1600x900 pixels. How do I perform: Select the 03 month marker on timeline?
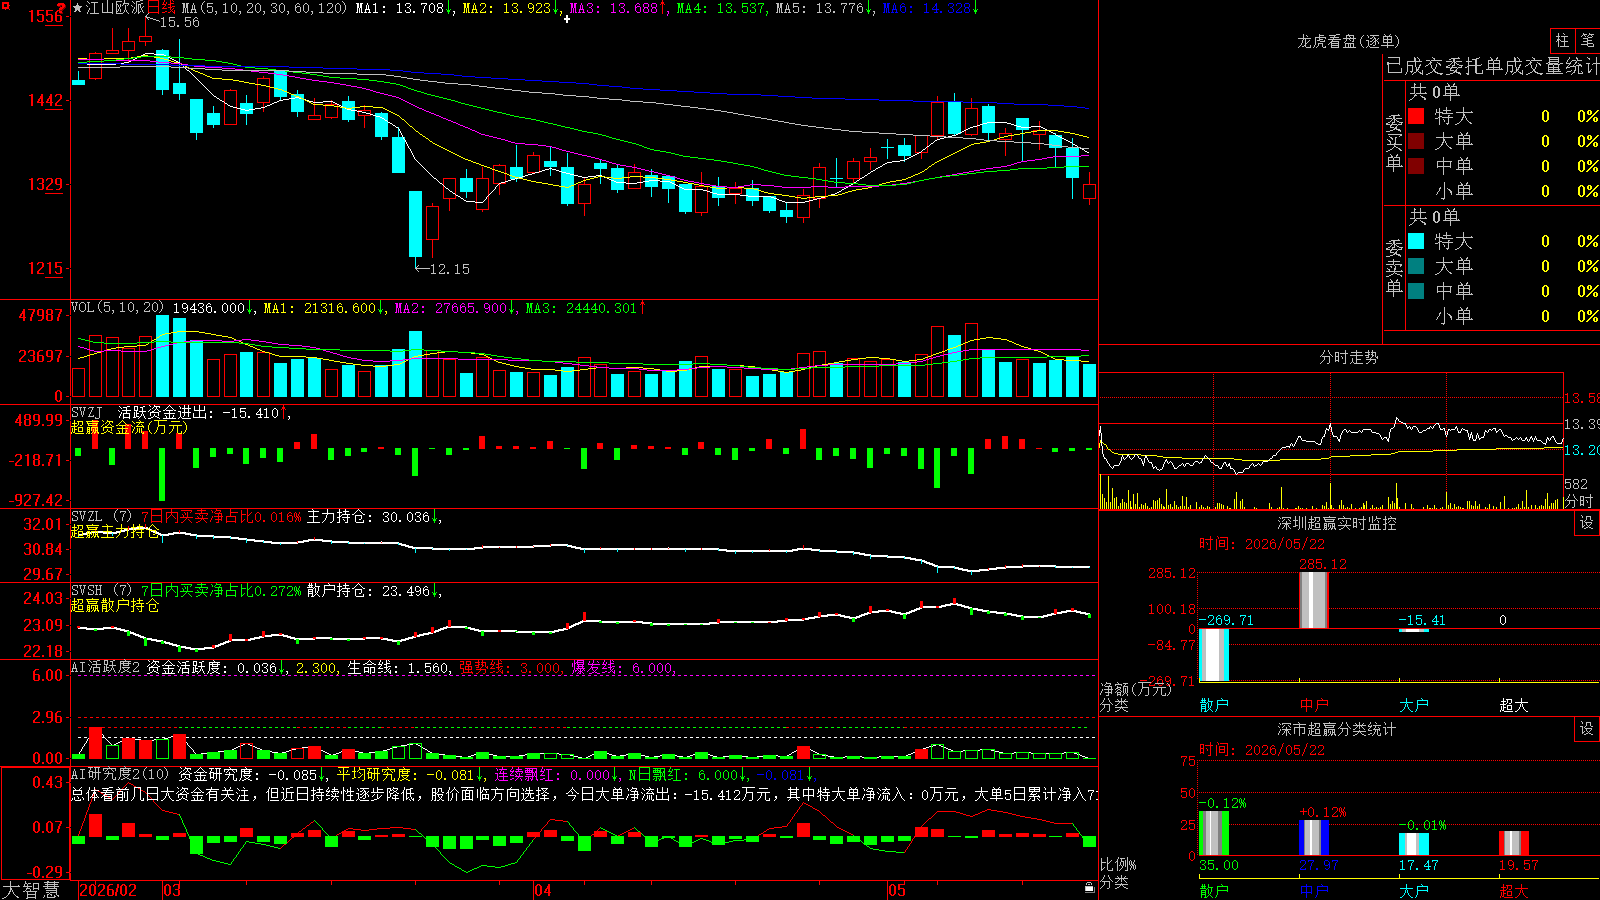[172, 890]
